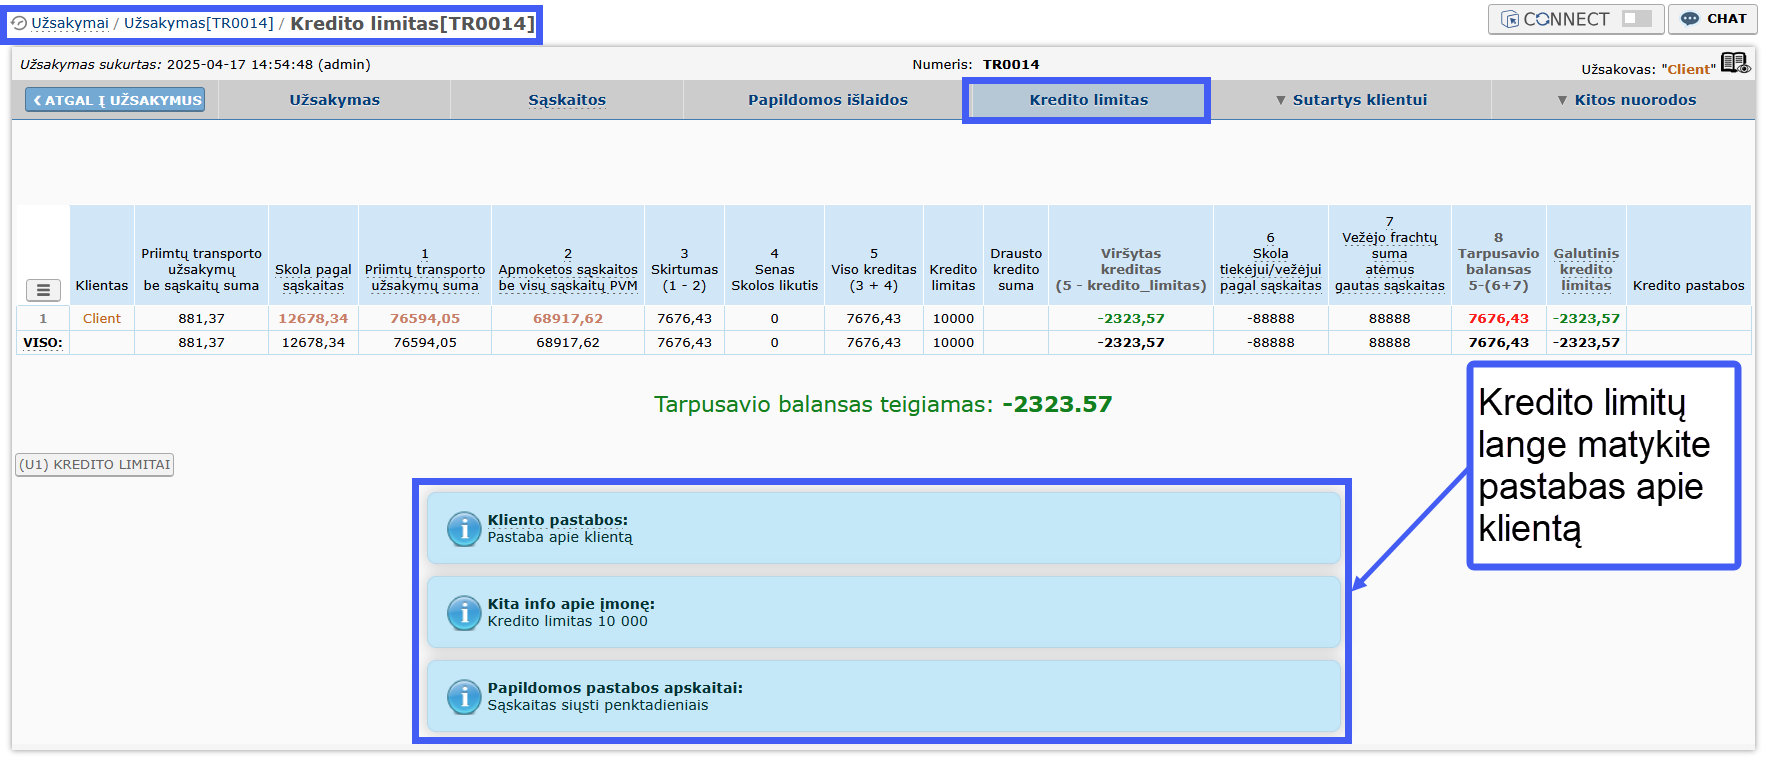Open the table hamburger menu icon

coord(43,290)
